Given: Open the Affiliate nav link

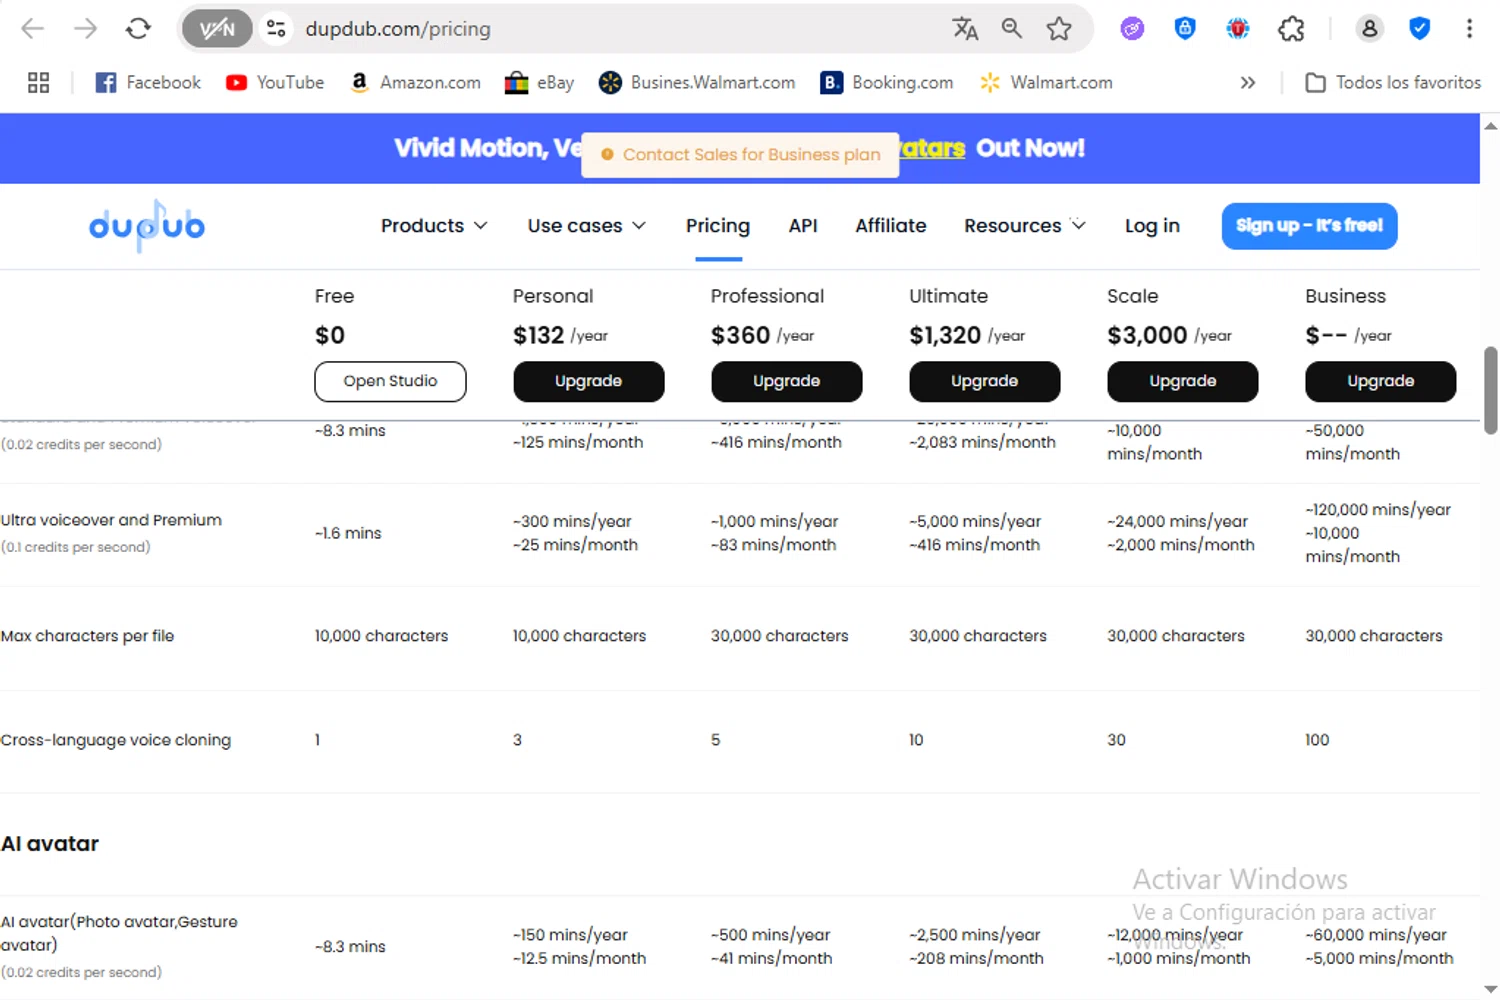Looking at the screenshot, I should [891, 226].
